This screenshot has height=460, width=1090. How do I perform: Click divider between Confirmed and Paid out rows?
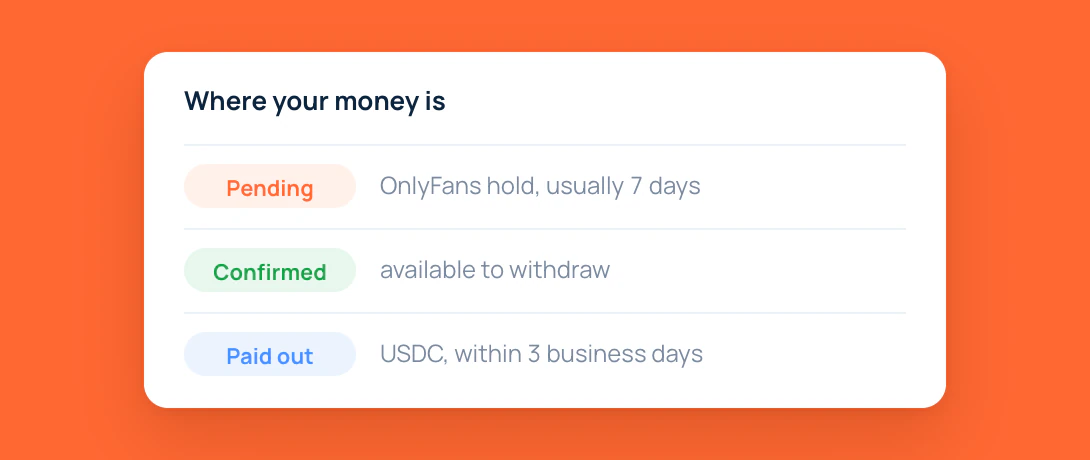[x=545, y=313]
